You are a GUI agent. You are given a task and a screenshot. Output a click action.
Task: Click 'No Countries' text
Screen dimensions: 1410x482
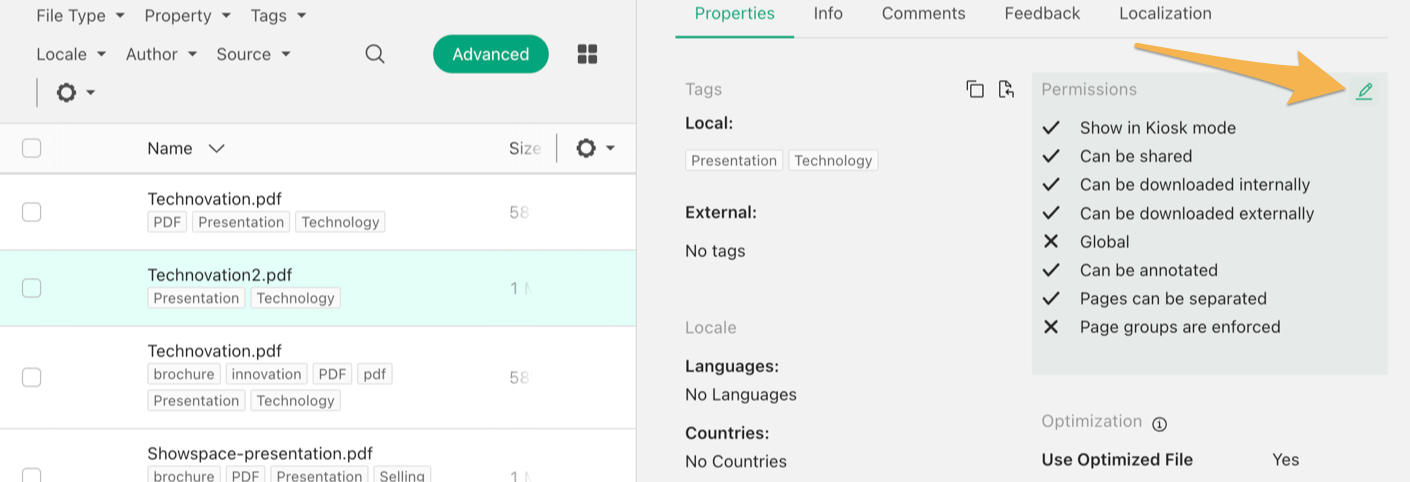736,461
